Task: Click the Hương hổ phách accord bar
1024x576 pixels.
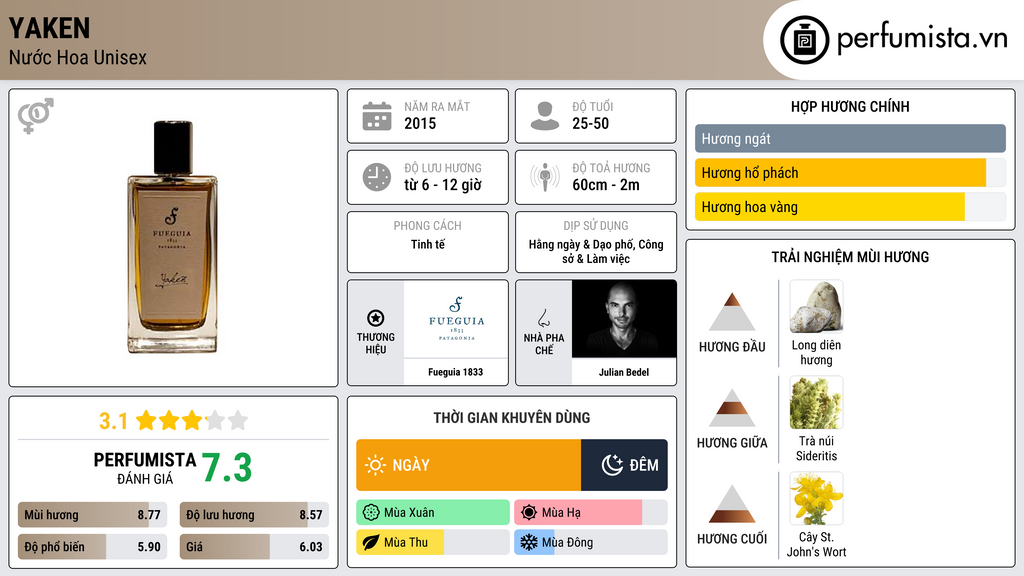Action: 850,173
